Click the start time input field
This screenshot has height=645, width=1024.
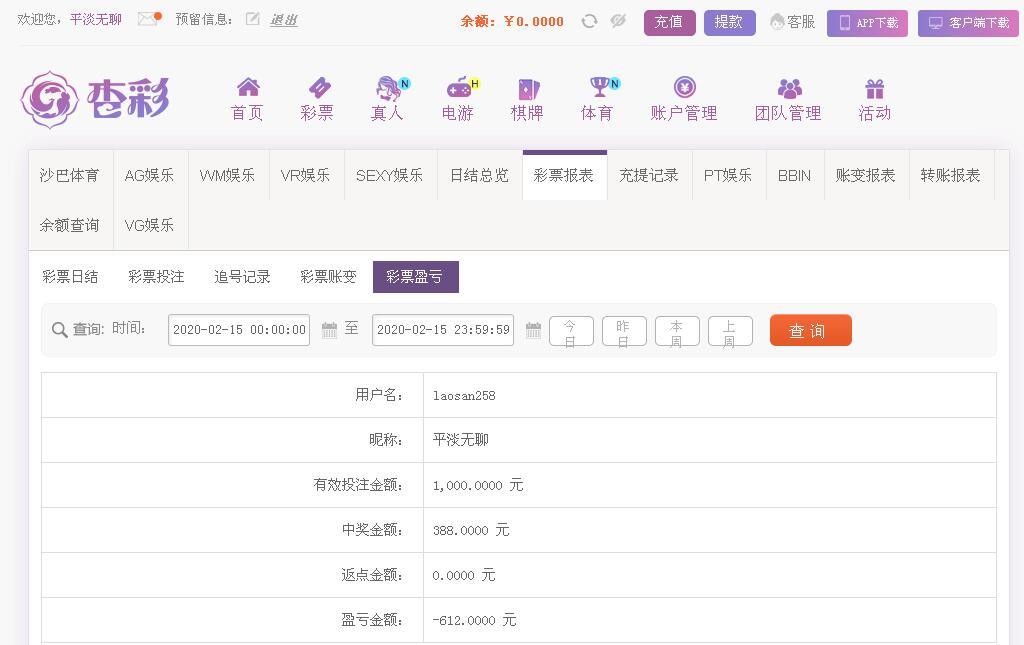click(x=239, y=330)
